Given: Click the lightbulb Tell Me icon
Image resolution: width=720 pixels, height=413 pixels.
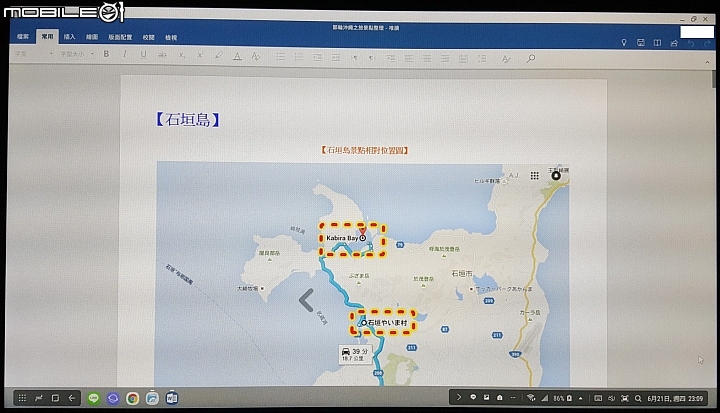Looking at the screenshot, I should point(624,42).
